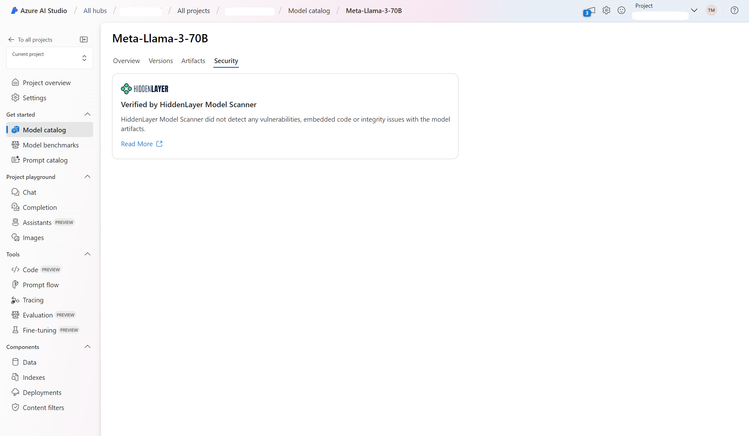Click the Fine-tuning flask icon
This screenshot has height=436, width=749.
(x=15, y=330)
